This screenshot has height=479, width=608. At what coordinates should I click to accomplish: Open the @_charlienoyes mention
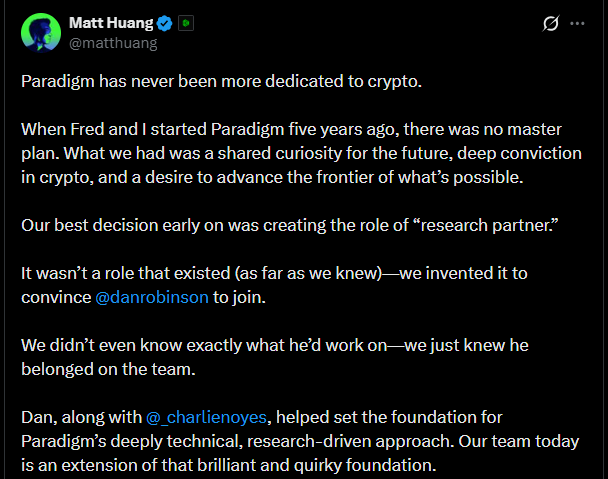(206, 418)
